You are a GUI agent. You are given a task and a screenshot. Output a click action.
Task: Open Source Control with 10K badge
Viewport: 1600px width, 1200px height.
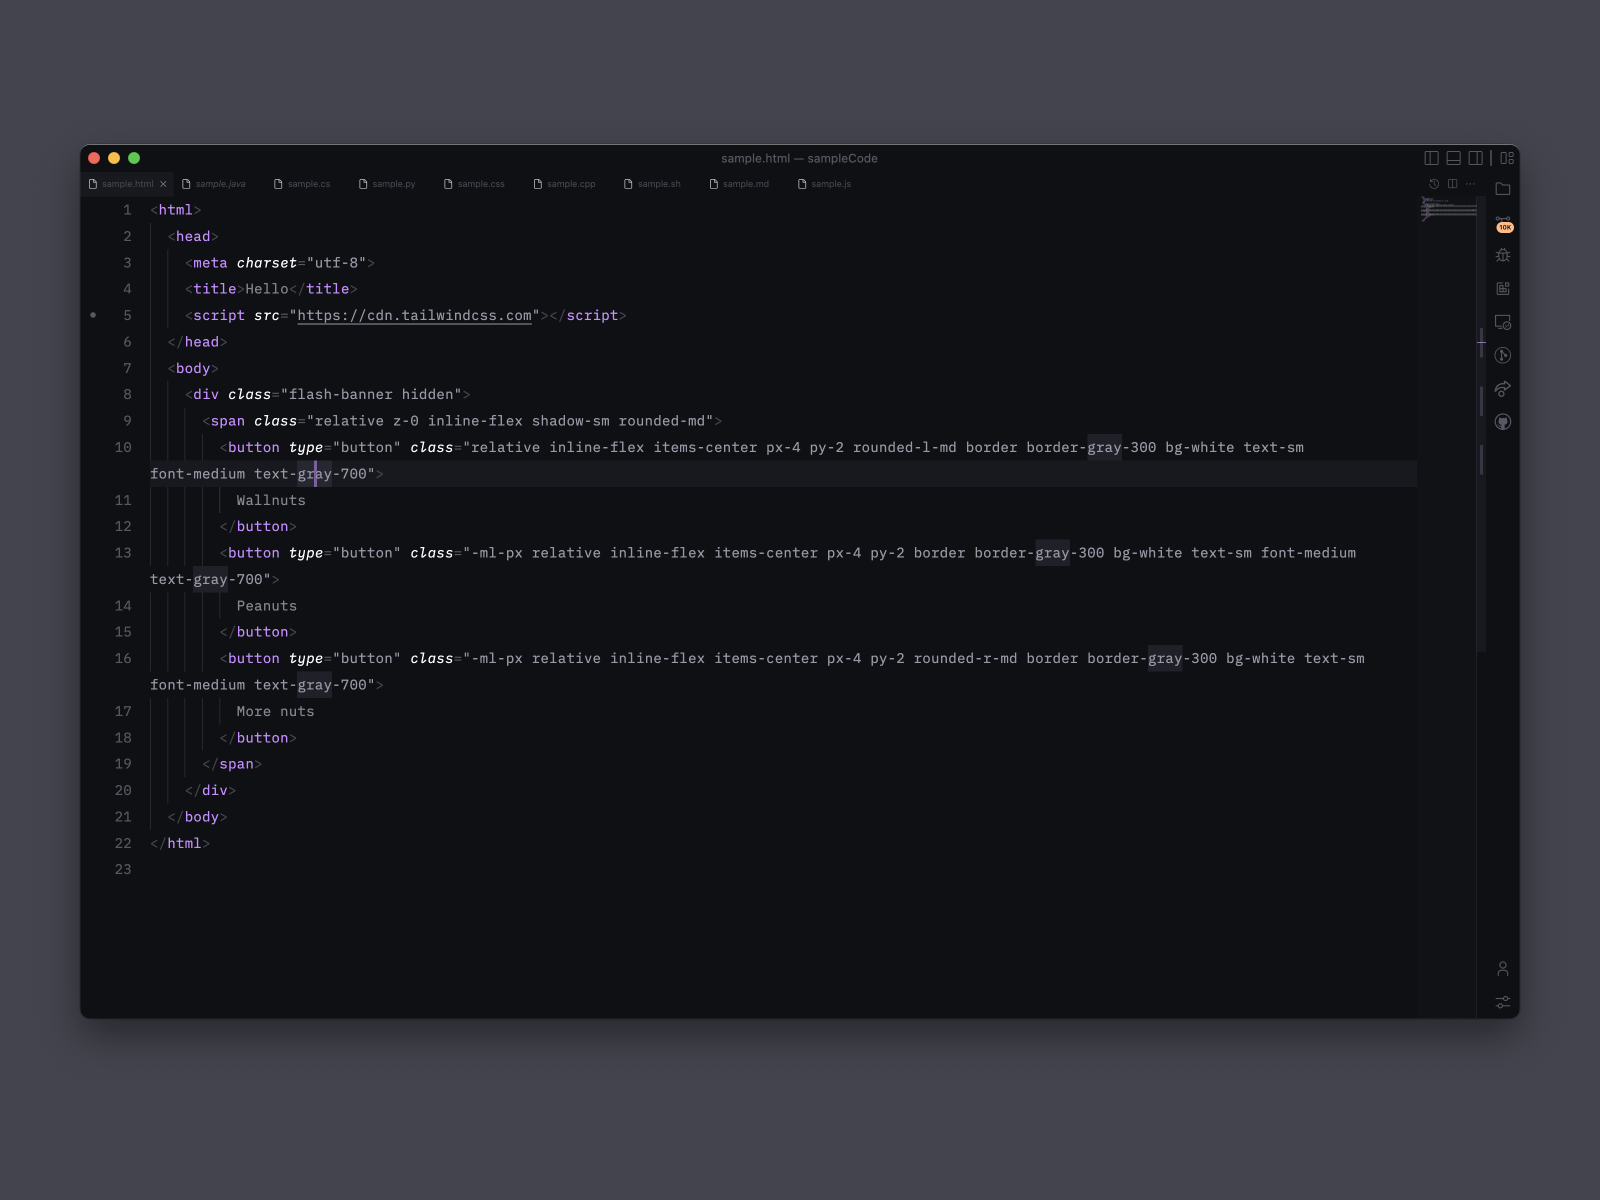pyautogui.click(x=1503, y=223)
